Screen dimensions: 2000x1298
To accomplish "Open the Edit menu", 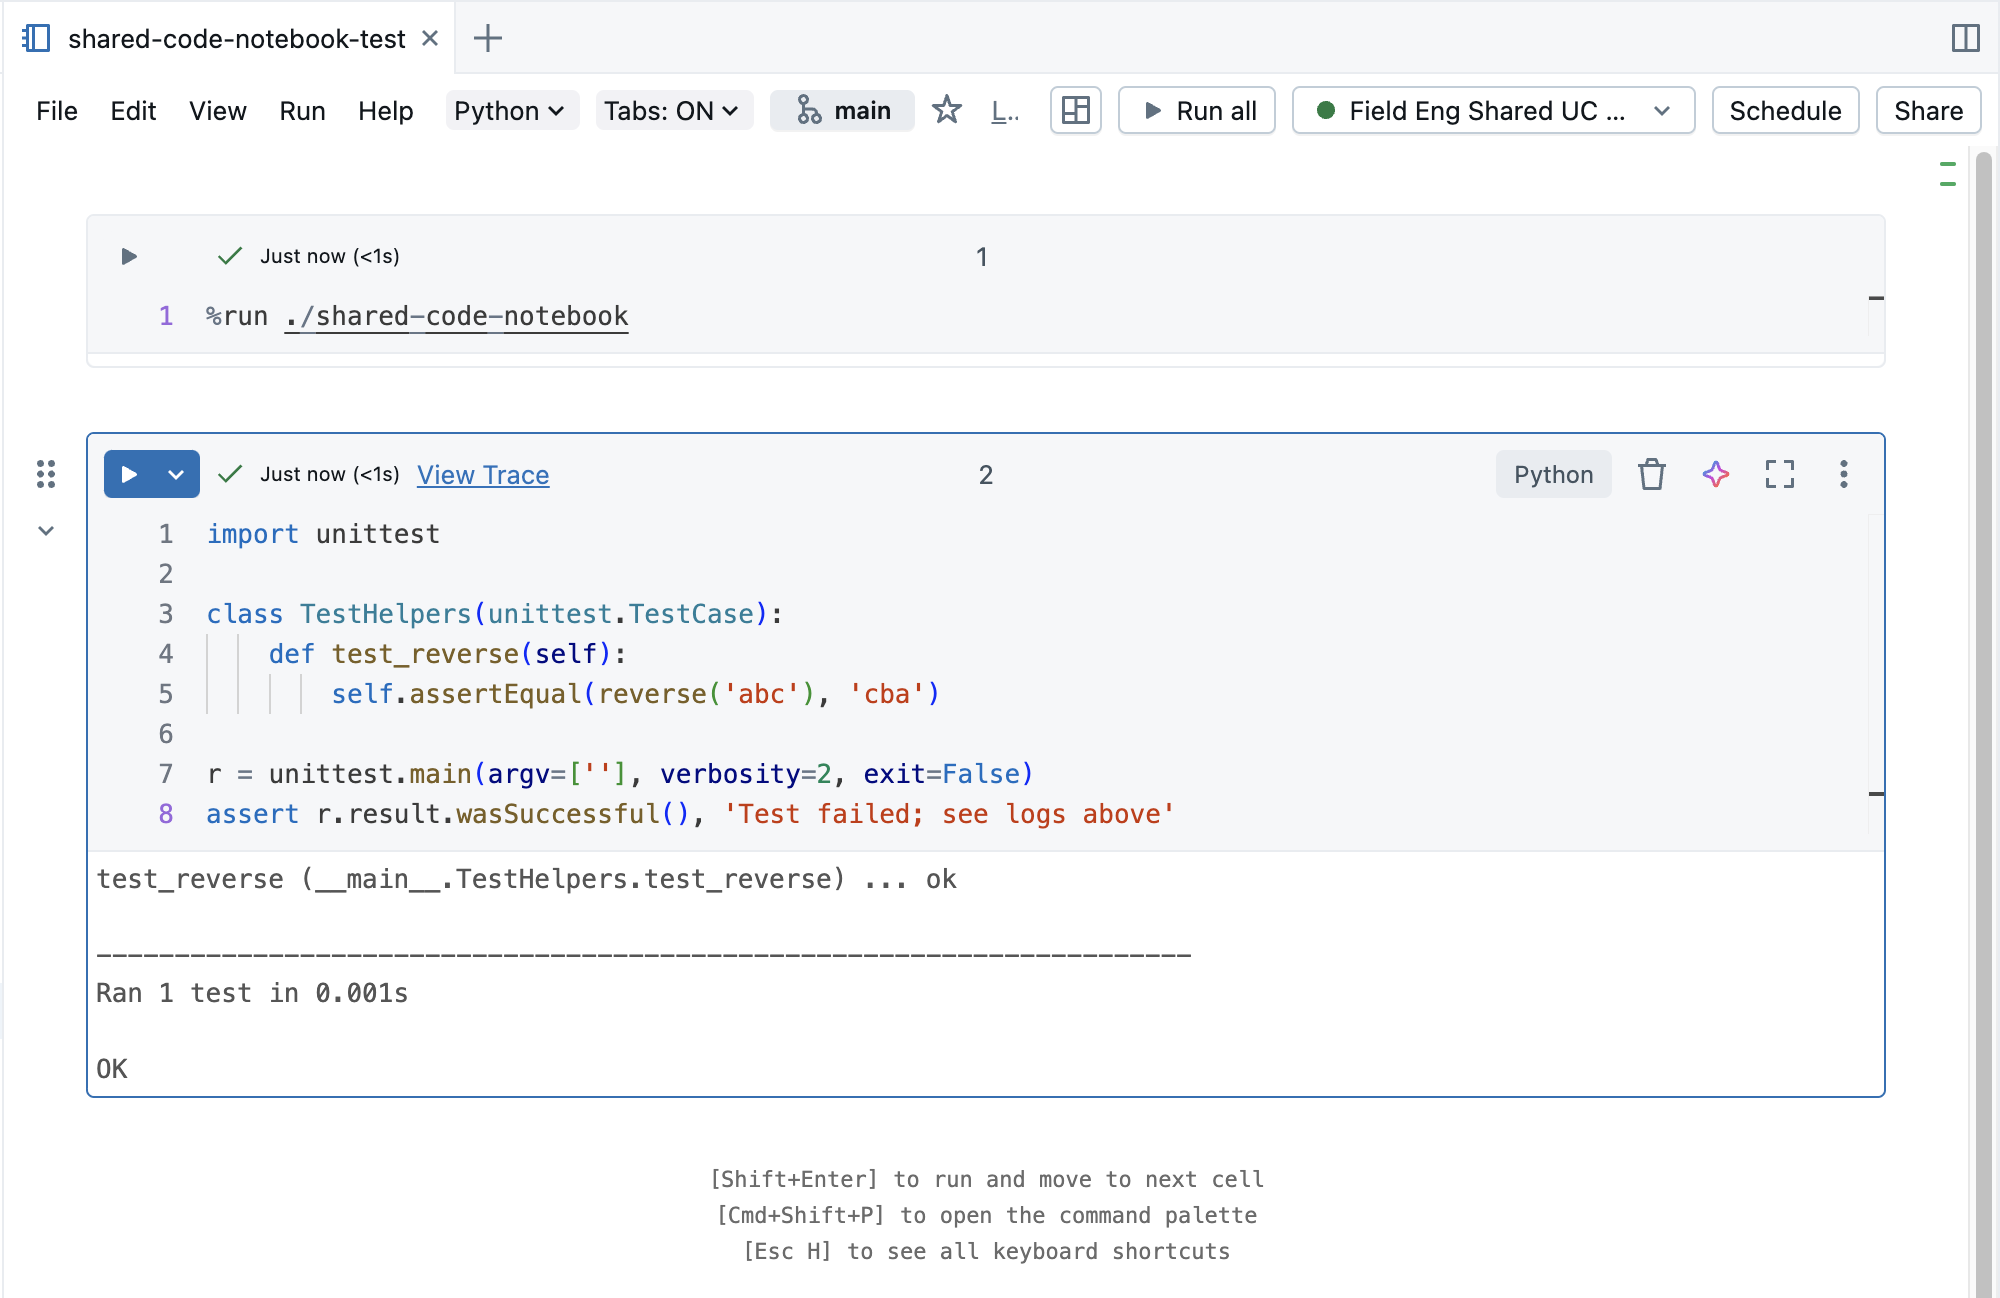I will pyautogui.click(x=133, y=111).
